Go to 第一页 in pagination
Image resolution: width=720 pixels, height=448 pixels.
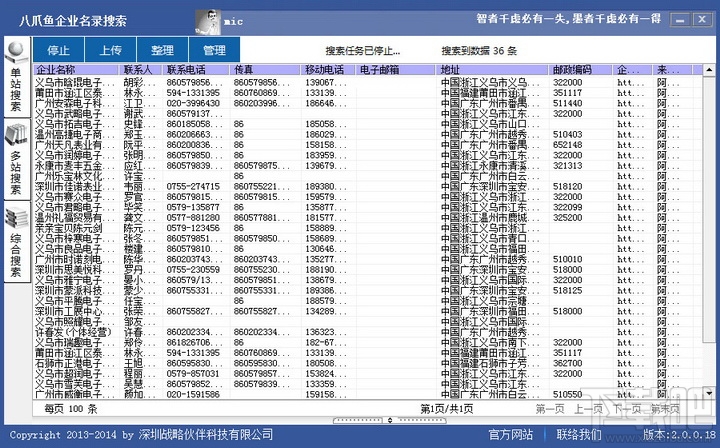pos(550,409)
